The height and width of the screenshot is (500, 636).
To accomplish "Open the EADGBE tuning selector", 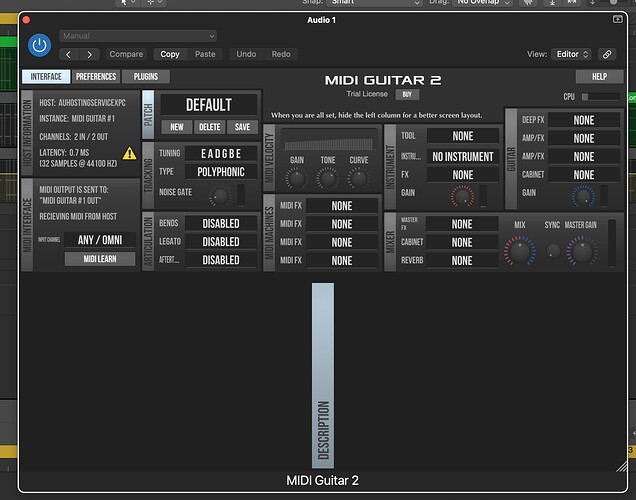I will (x=221, y=154).
